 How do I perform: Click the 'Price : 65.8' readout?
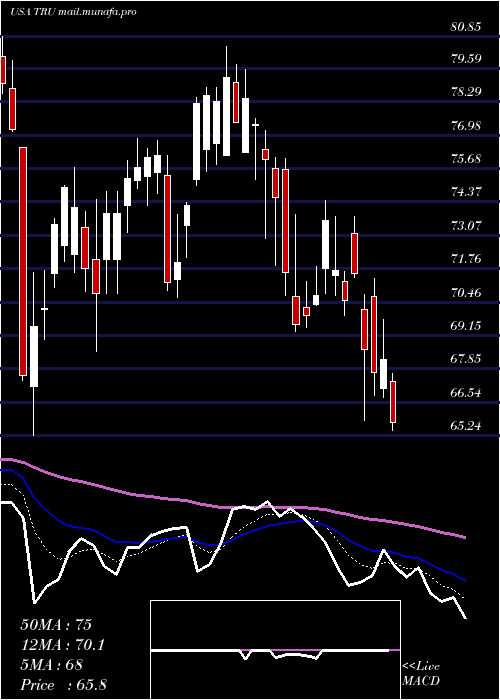click(63, 685)
